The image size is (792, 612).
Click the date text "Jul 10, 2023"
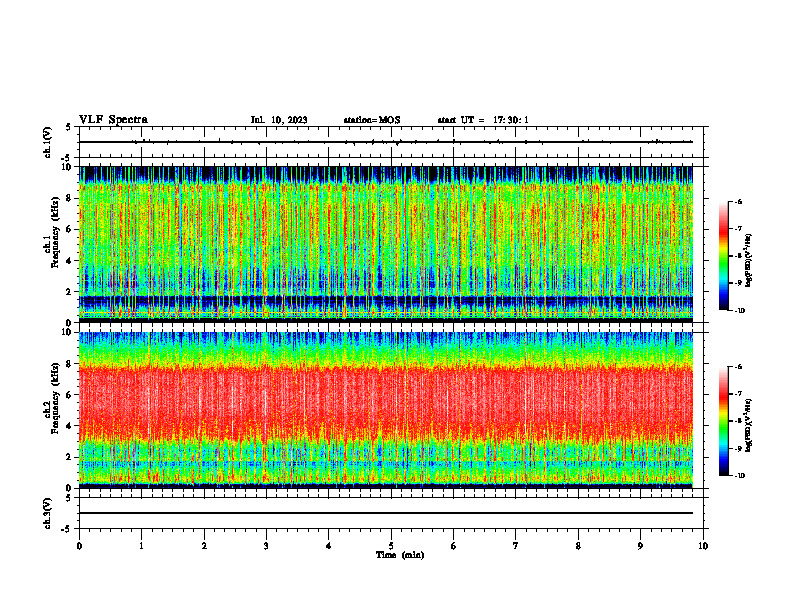[x=279, y=120]
